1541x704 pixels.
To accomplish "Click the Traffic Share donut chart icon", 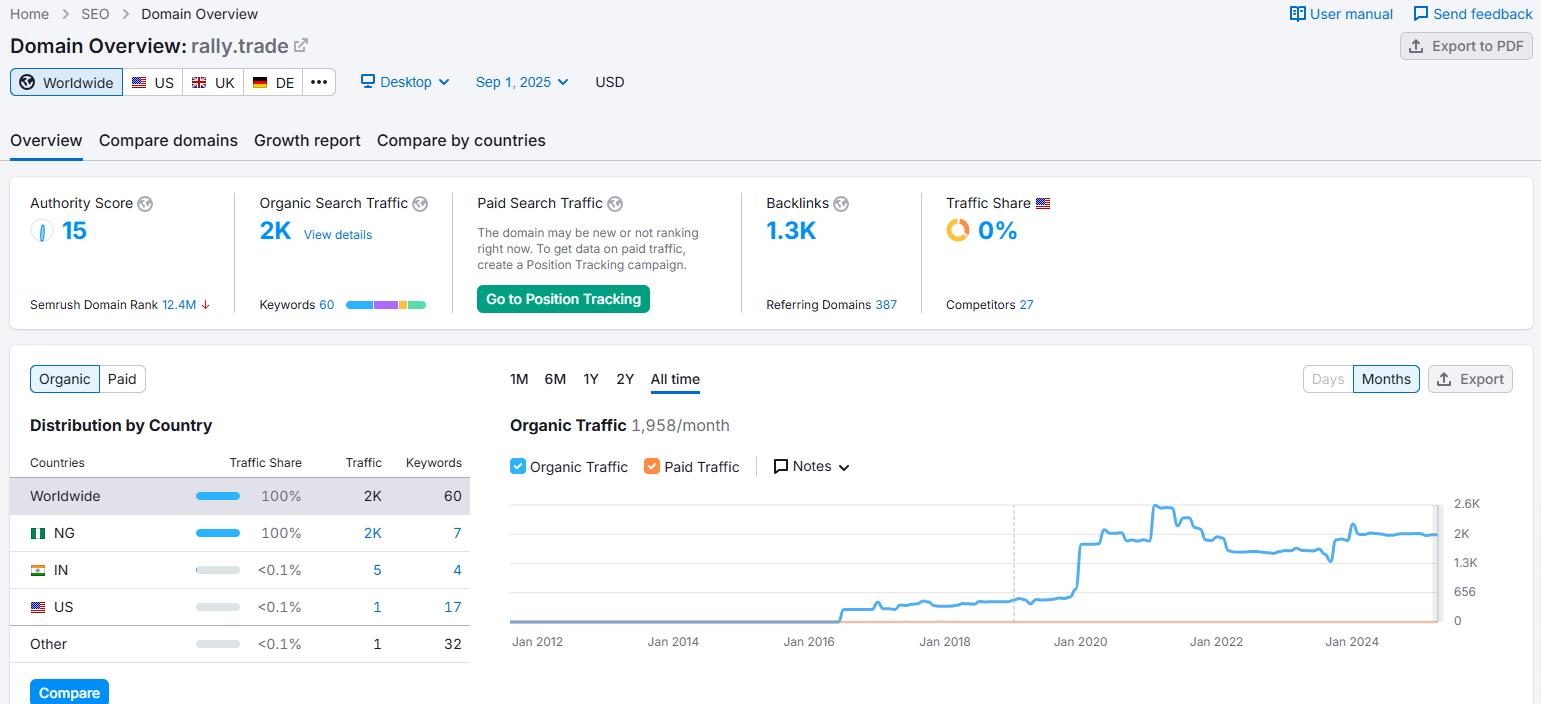I will tap(958, 231).
